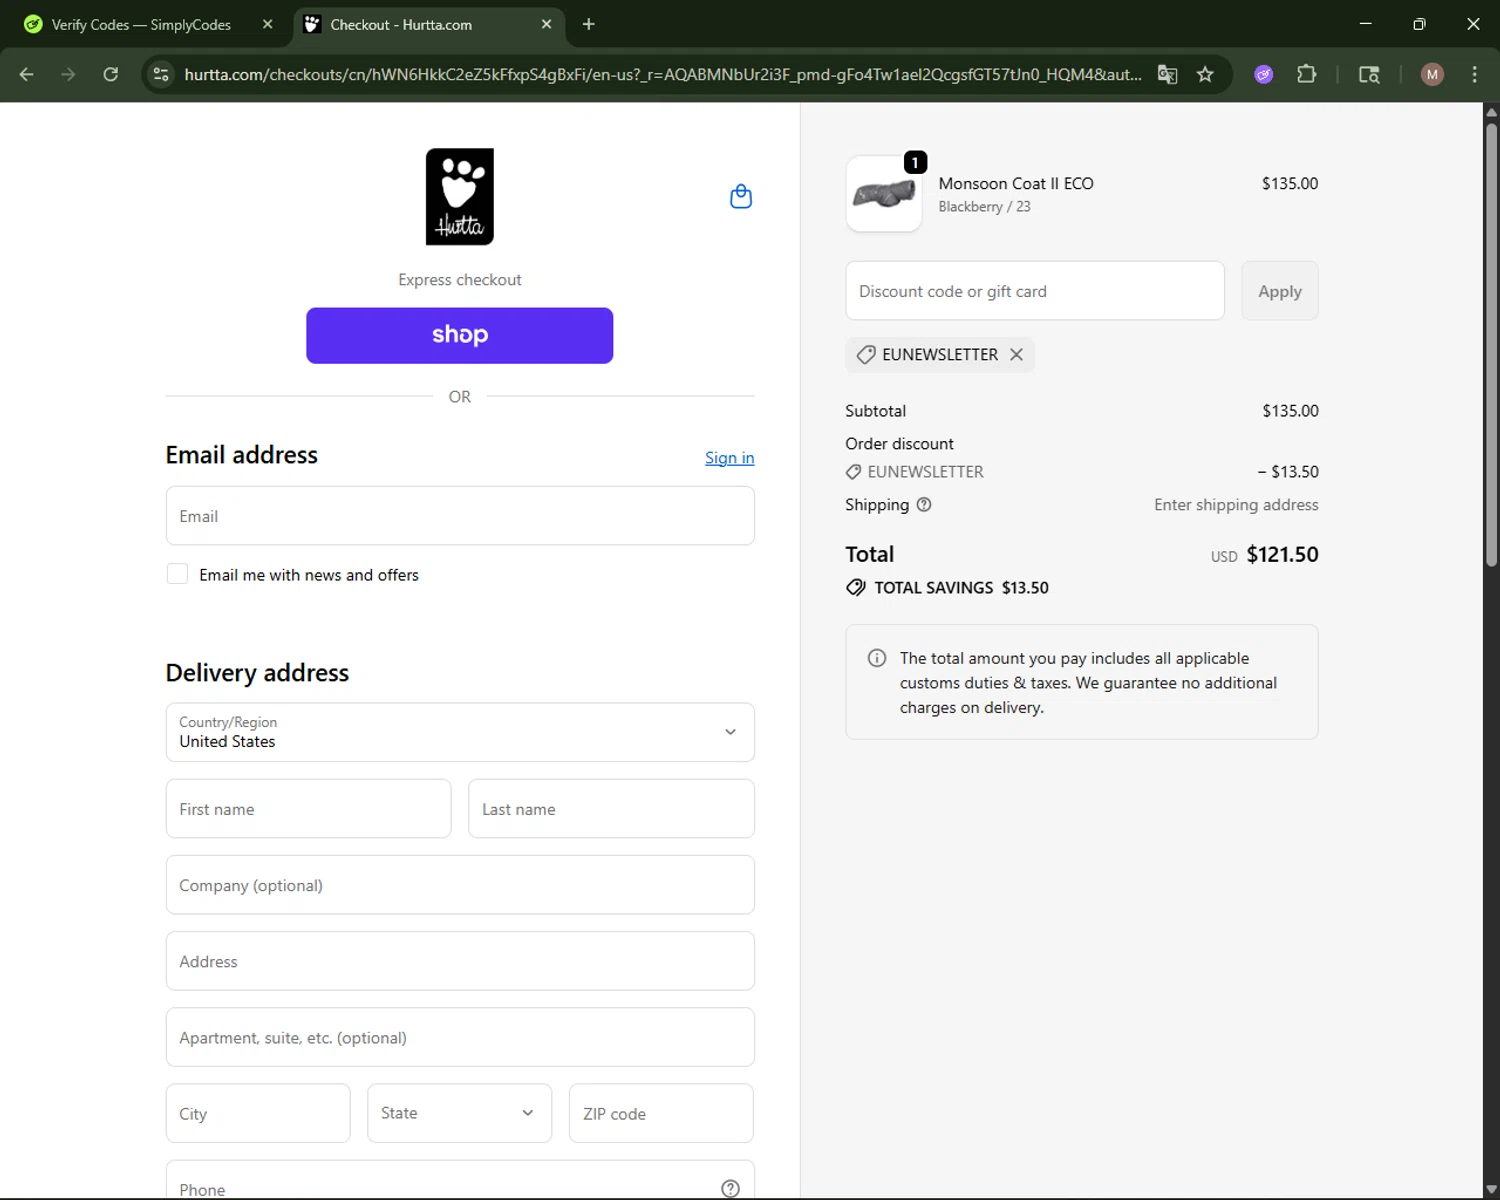Open the cart bag icon
Screen dimensions: 1500x1200
741,196
